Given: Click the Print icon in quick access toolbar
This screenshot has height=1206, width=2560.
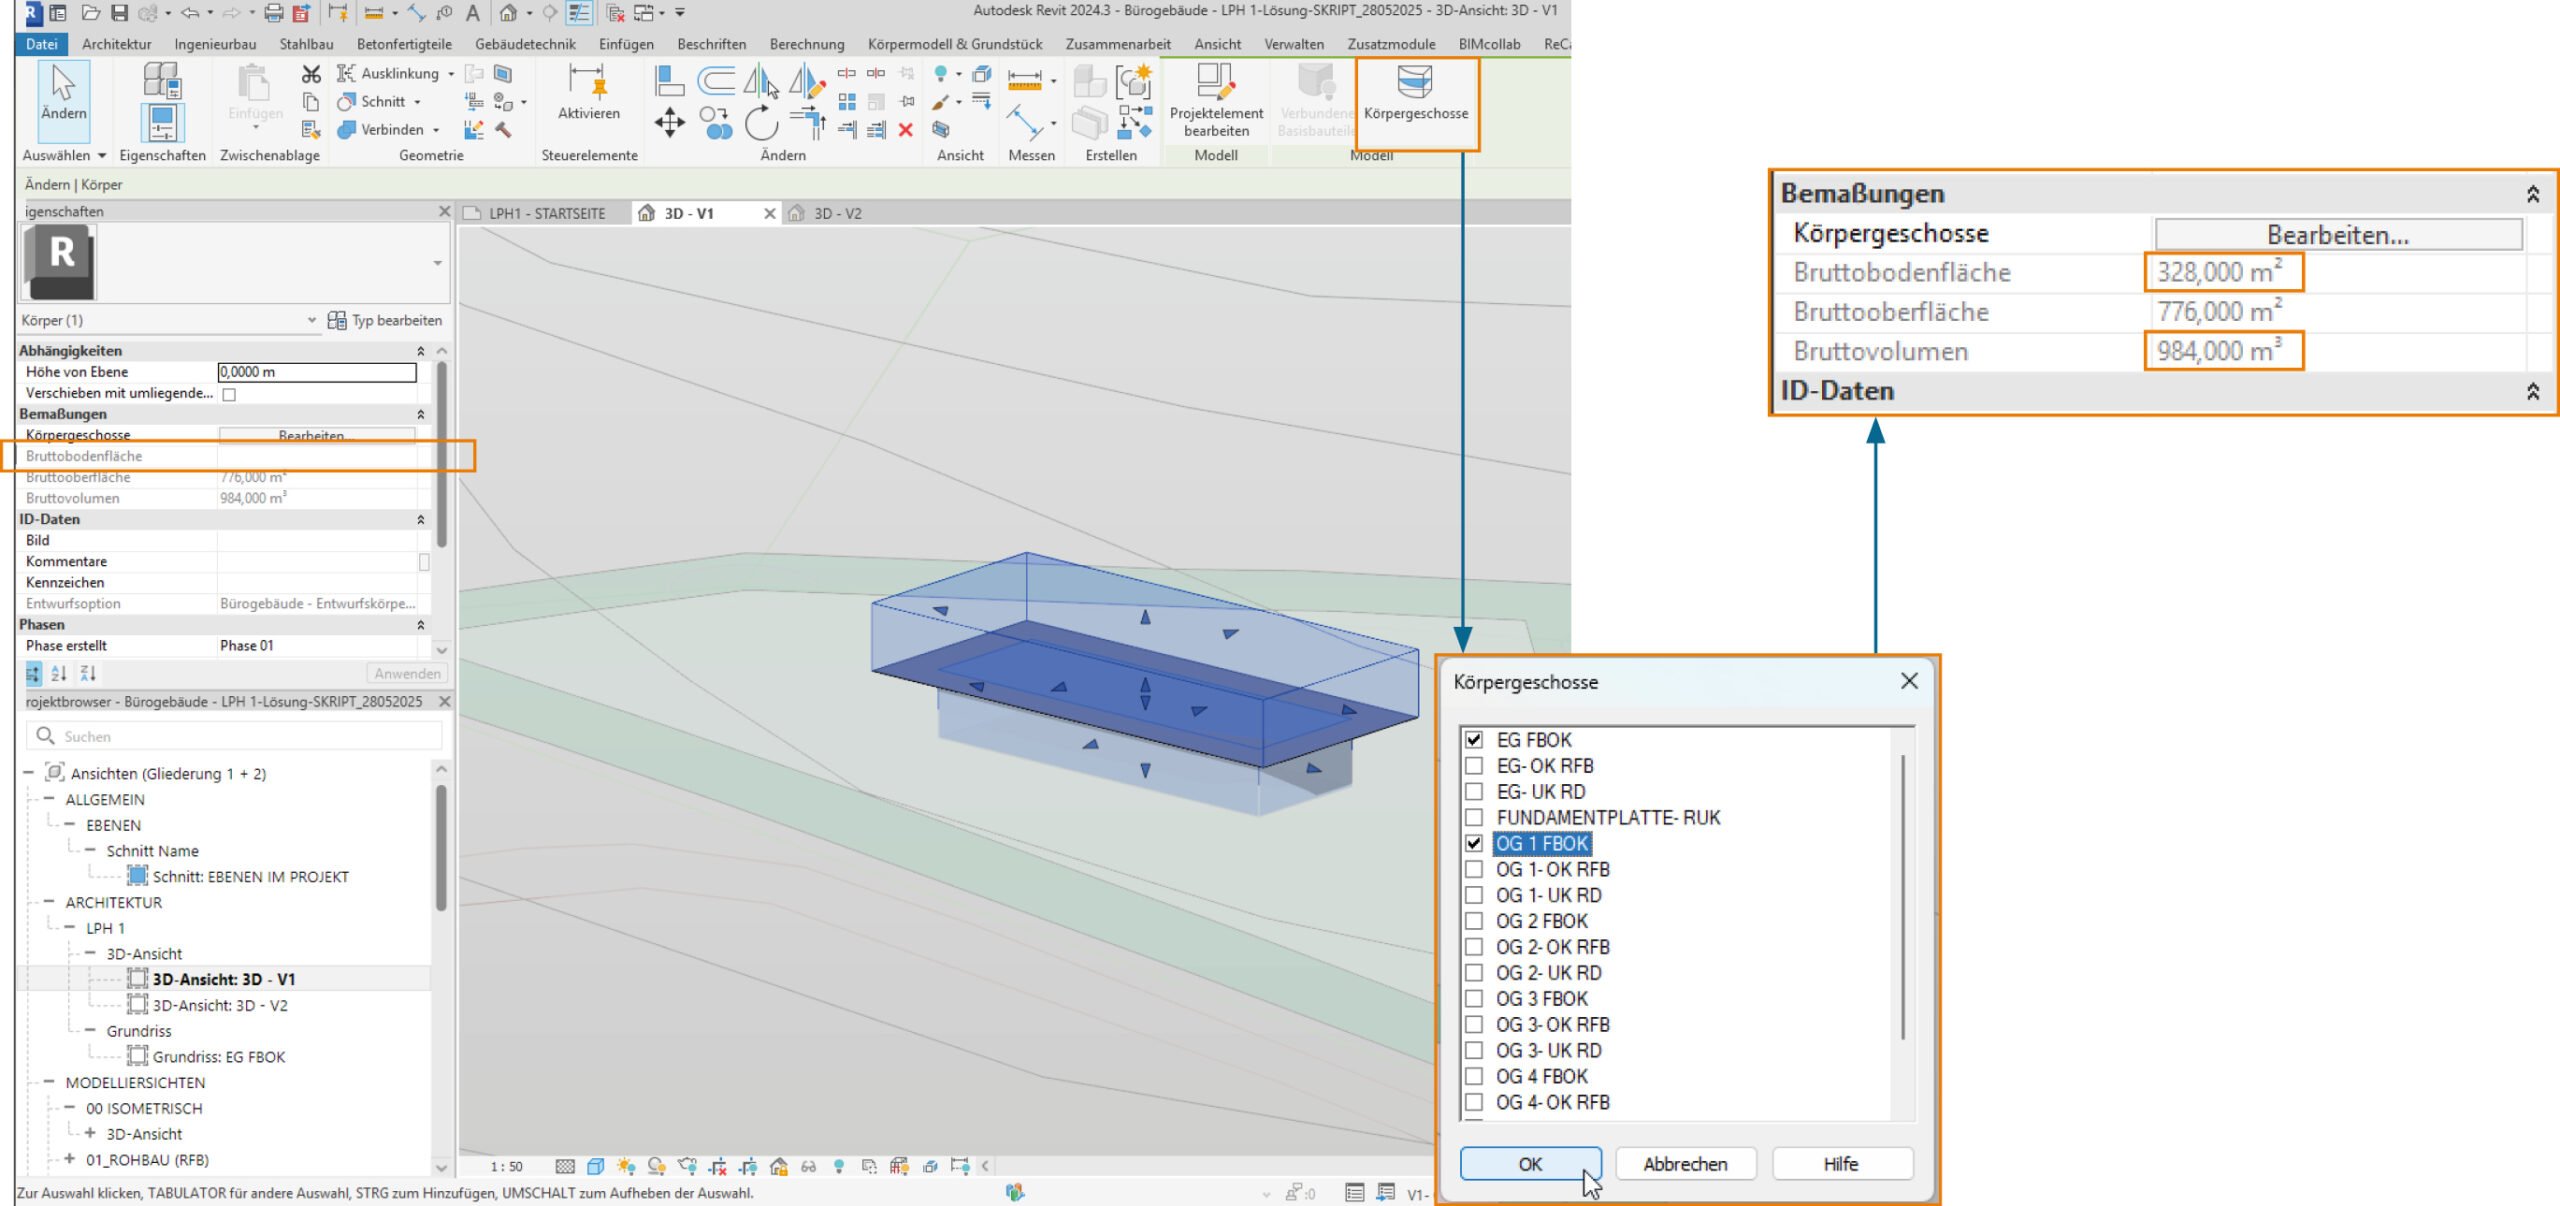Looking at the screenshot, I should tap(273, 13).
